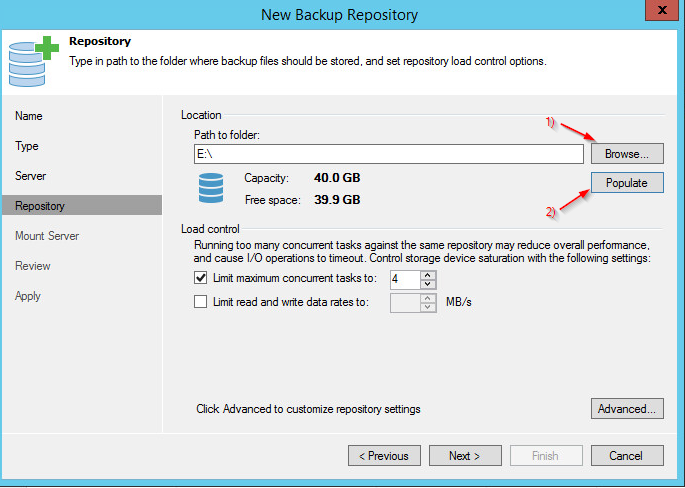Screen dimensions: 685x488
Task: Increase concurrent tasks using the up arrow
Action: click(x=429, y=273)
